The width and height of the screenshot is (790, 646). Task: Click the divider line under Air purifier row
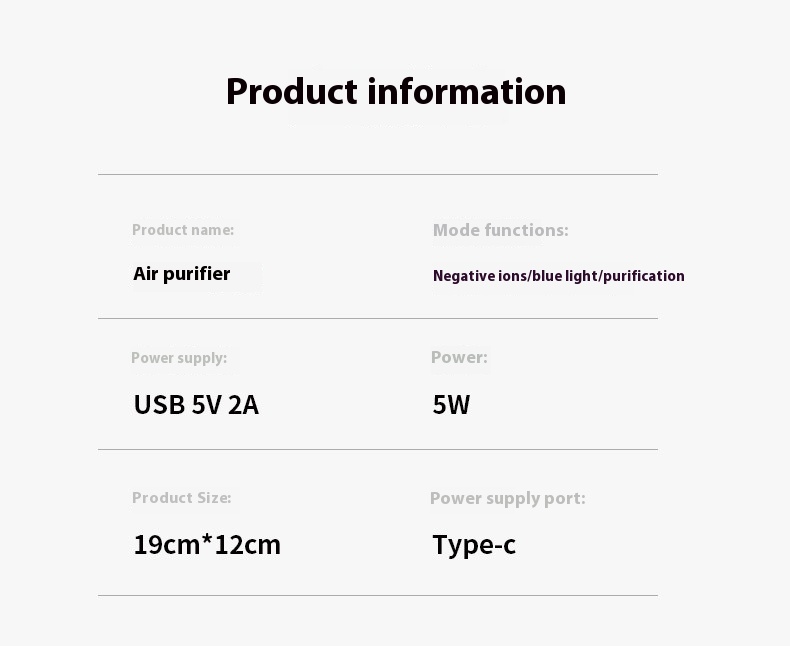pos(378,318)
